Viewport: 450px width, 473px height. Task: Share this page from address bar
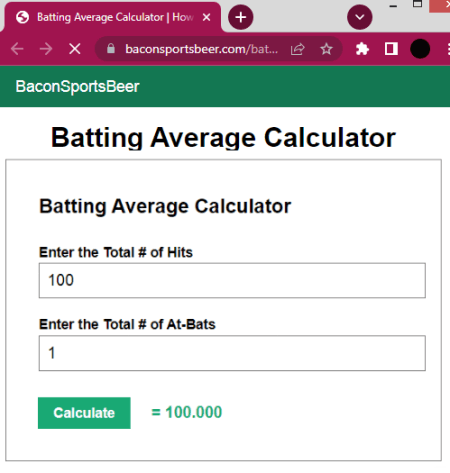tap(298, 49)
